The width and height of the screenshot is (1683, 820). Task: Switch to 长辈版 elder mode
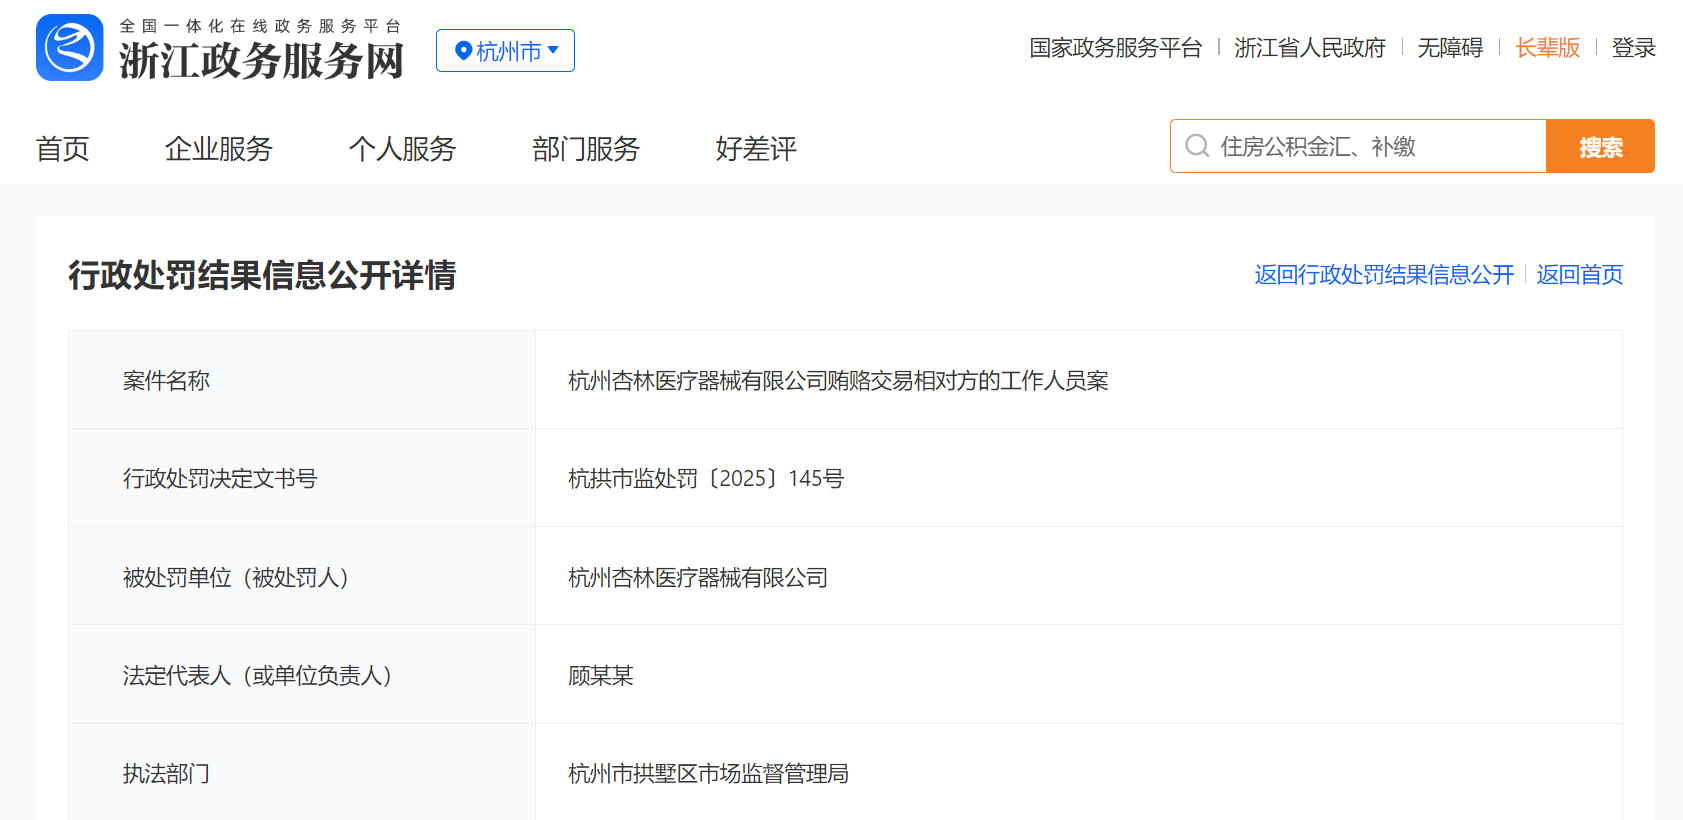[1547, 48]
